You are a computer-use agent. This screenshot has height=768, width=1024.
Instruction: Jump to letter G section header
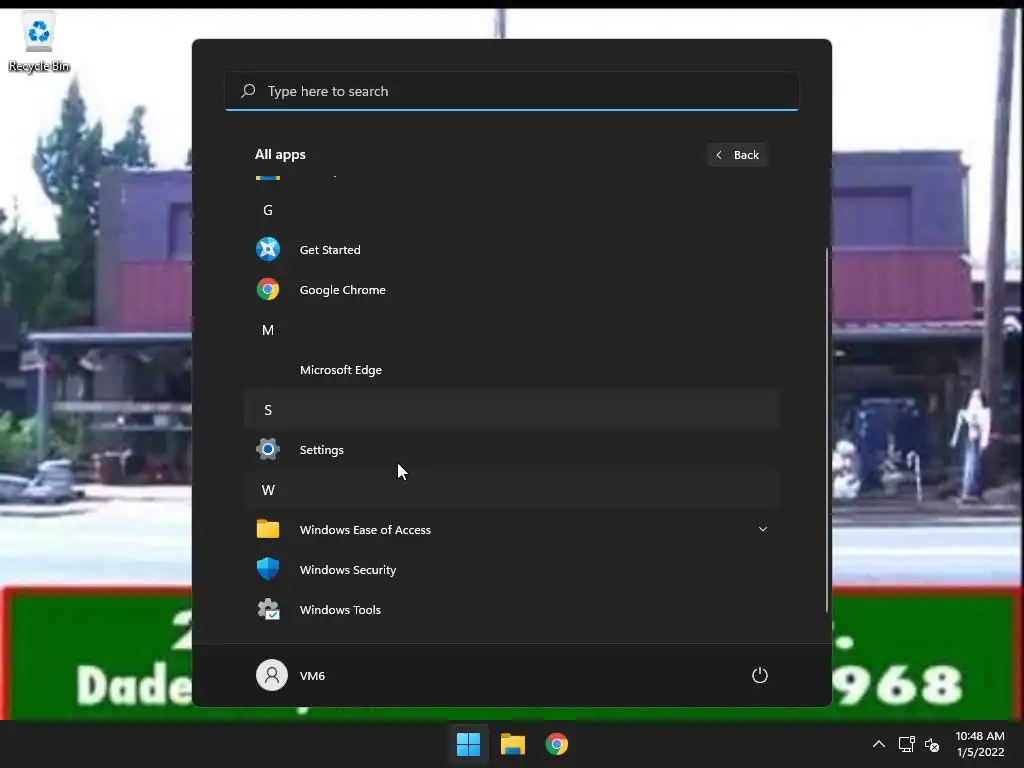[512, 210]
